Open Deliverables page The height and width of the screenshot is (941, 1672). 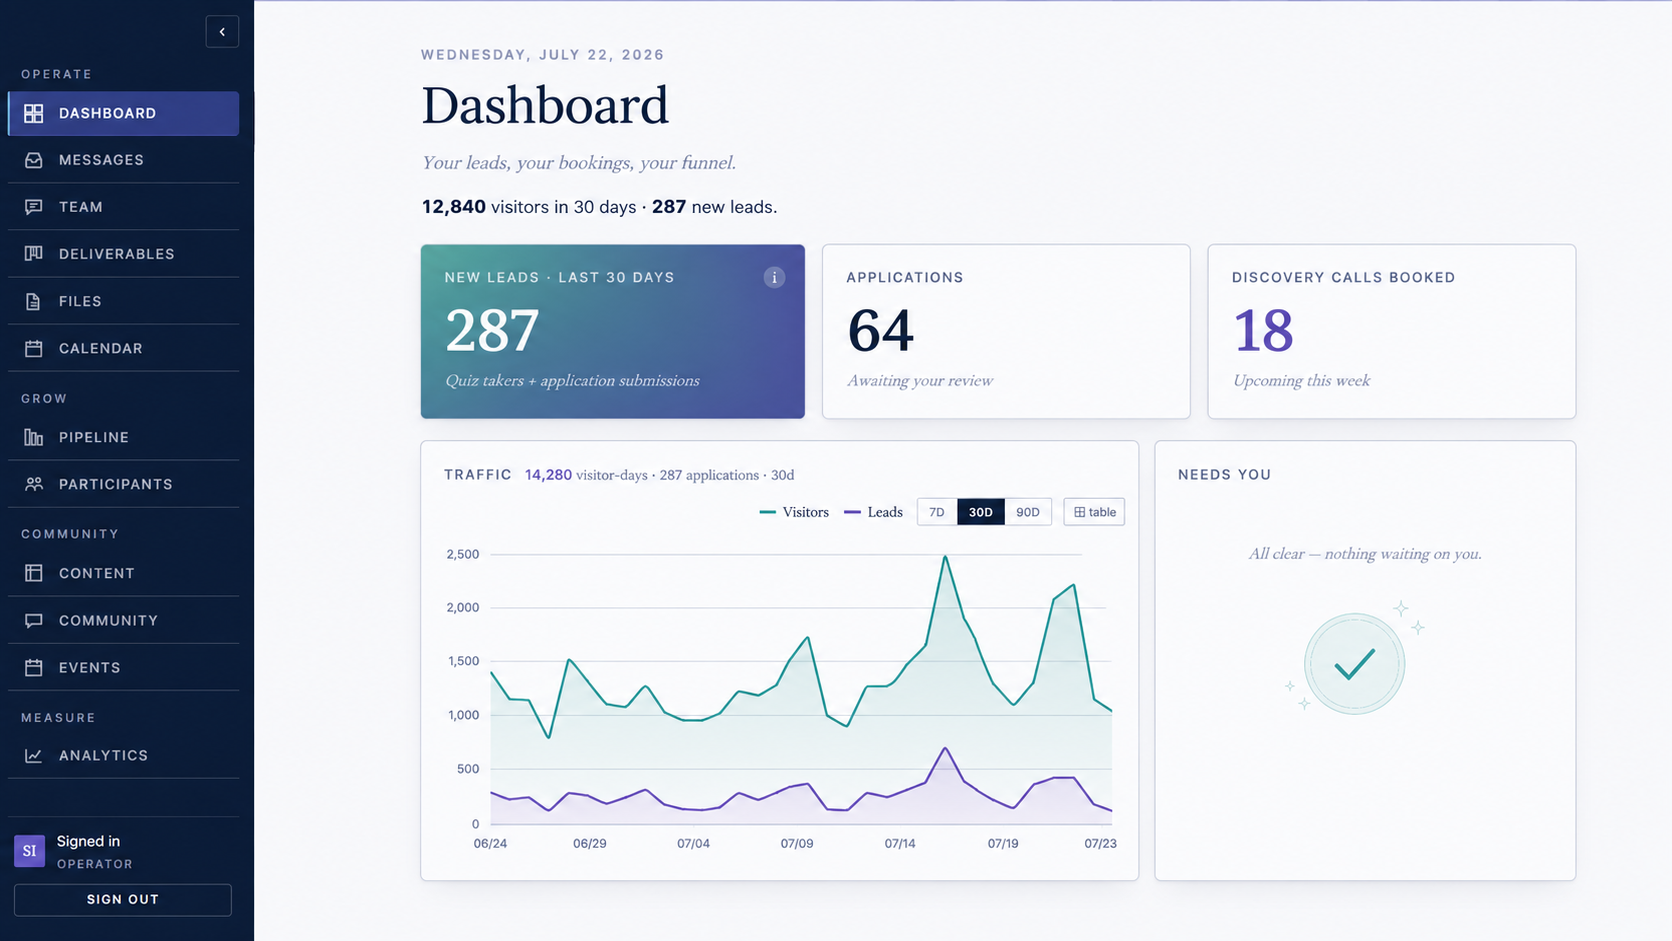(x=123, y=254)
